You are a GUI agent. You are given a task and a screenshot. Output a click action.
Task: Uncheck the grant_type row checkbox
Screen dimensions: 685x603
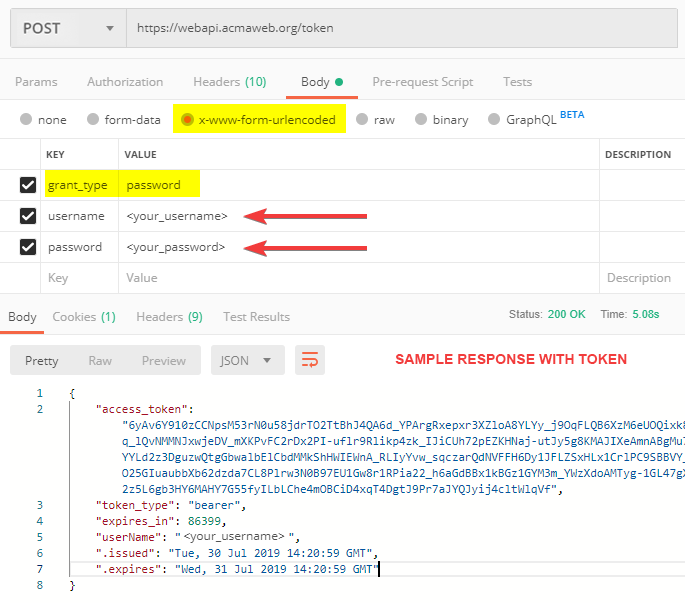pyautogui.click(x=28, y=185)
